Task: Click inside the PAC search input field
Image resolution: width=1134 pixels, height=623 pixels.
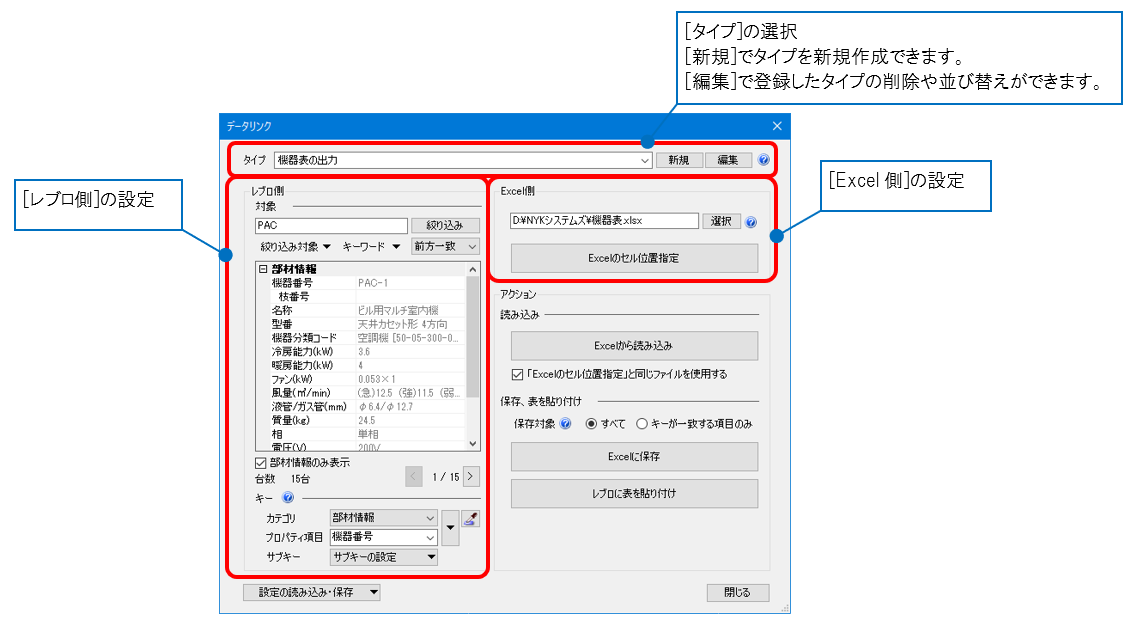Action: point(330,224)
